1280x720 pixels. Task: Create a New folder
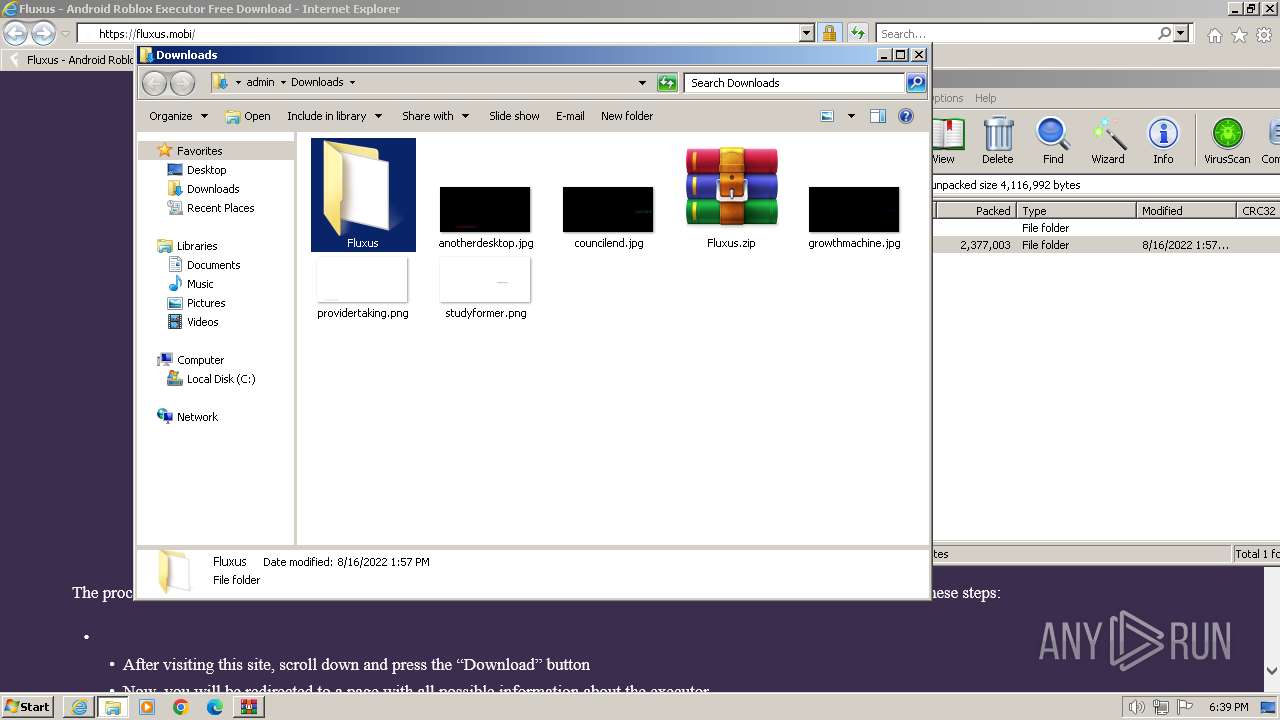(x=627, y=116)
